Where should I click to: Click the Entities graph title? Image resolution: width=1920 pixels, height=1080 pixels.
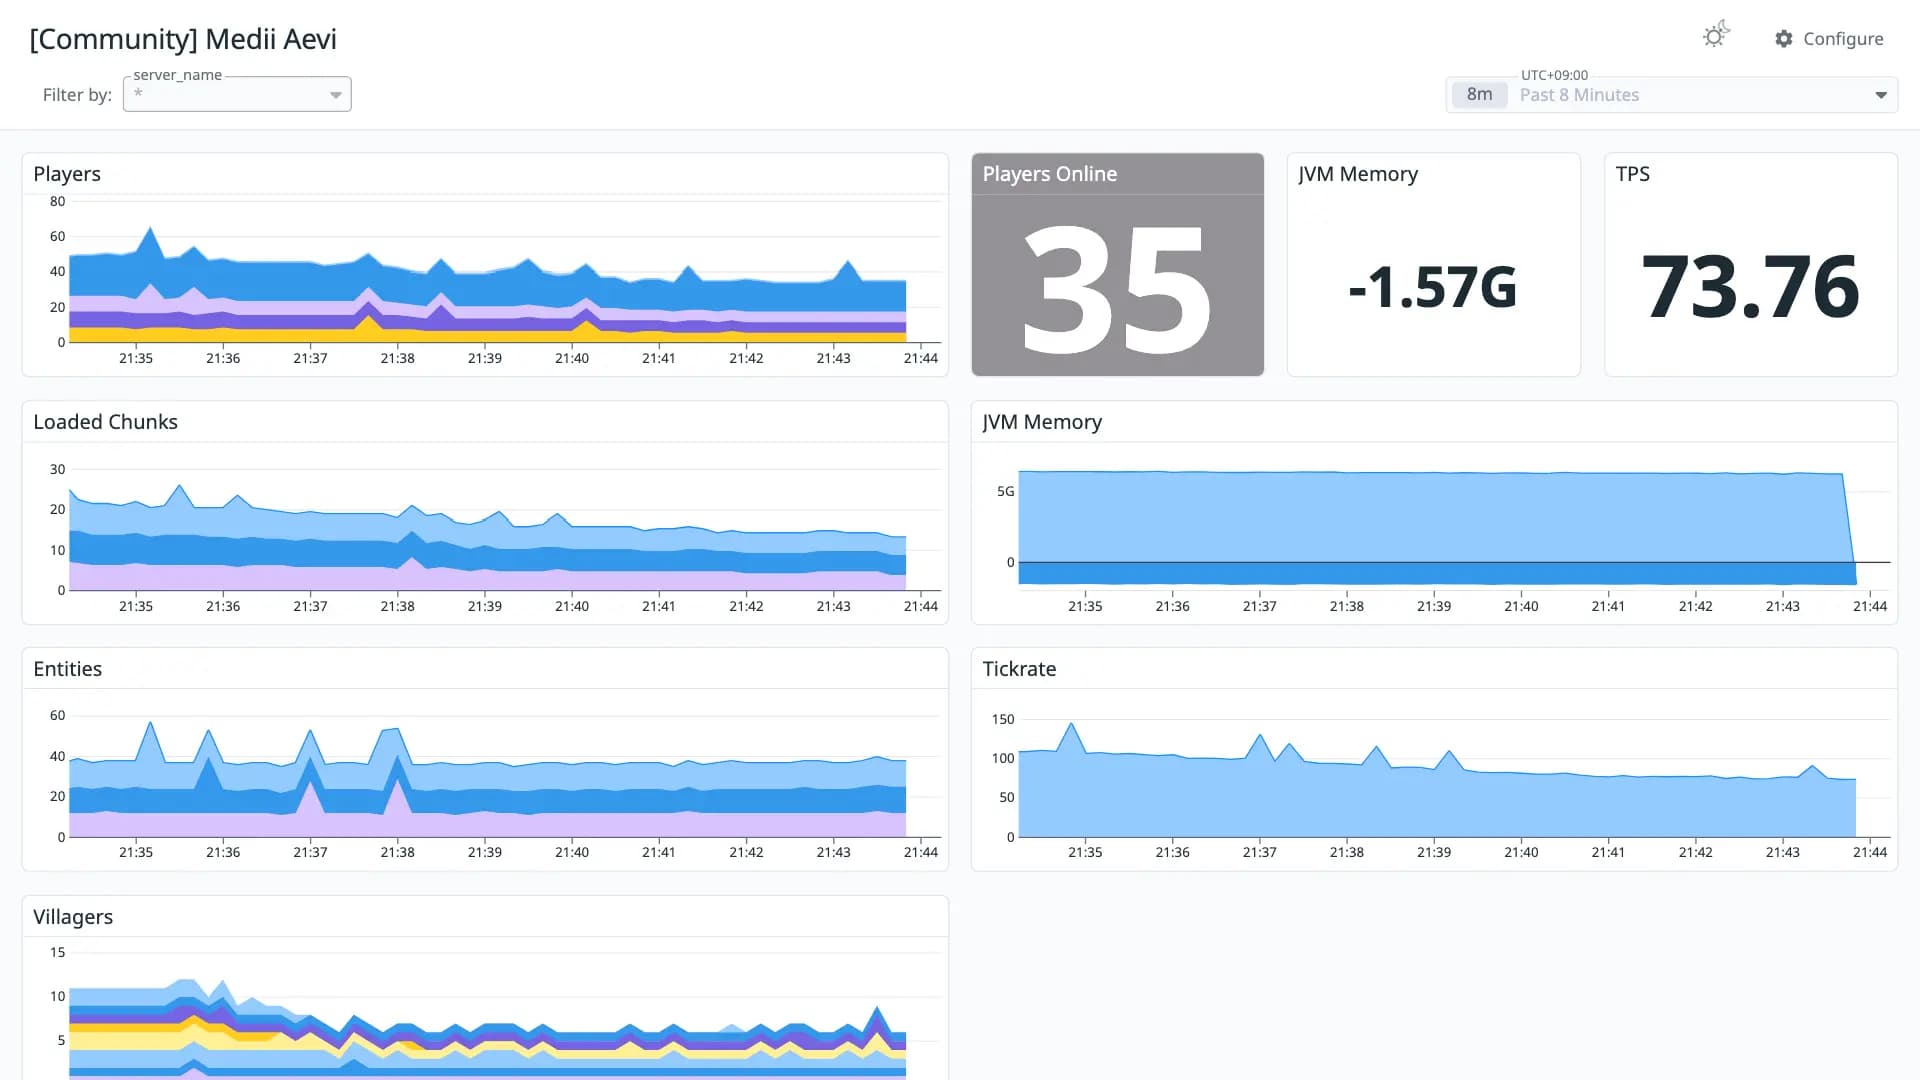click(x=67, y=669)
